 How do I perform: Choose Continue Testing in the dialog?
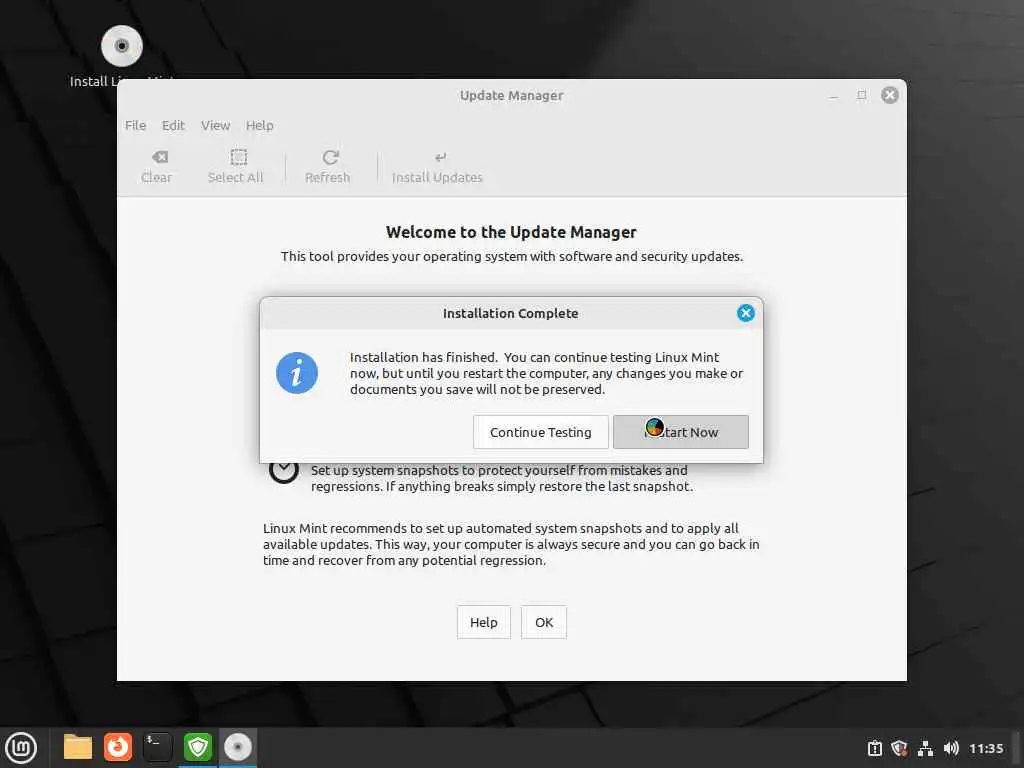pos(540,432)
